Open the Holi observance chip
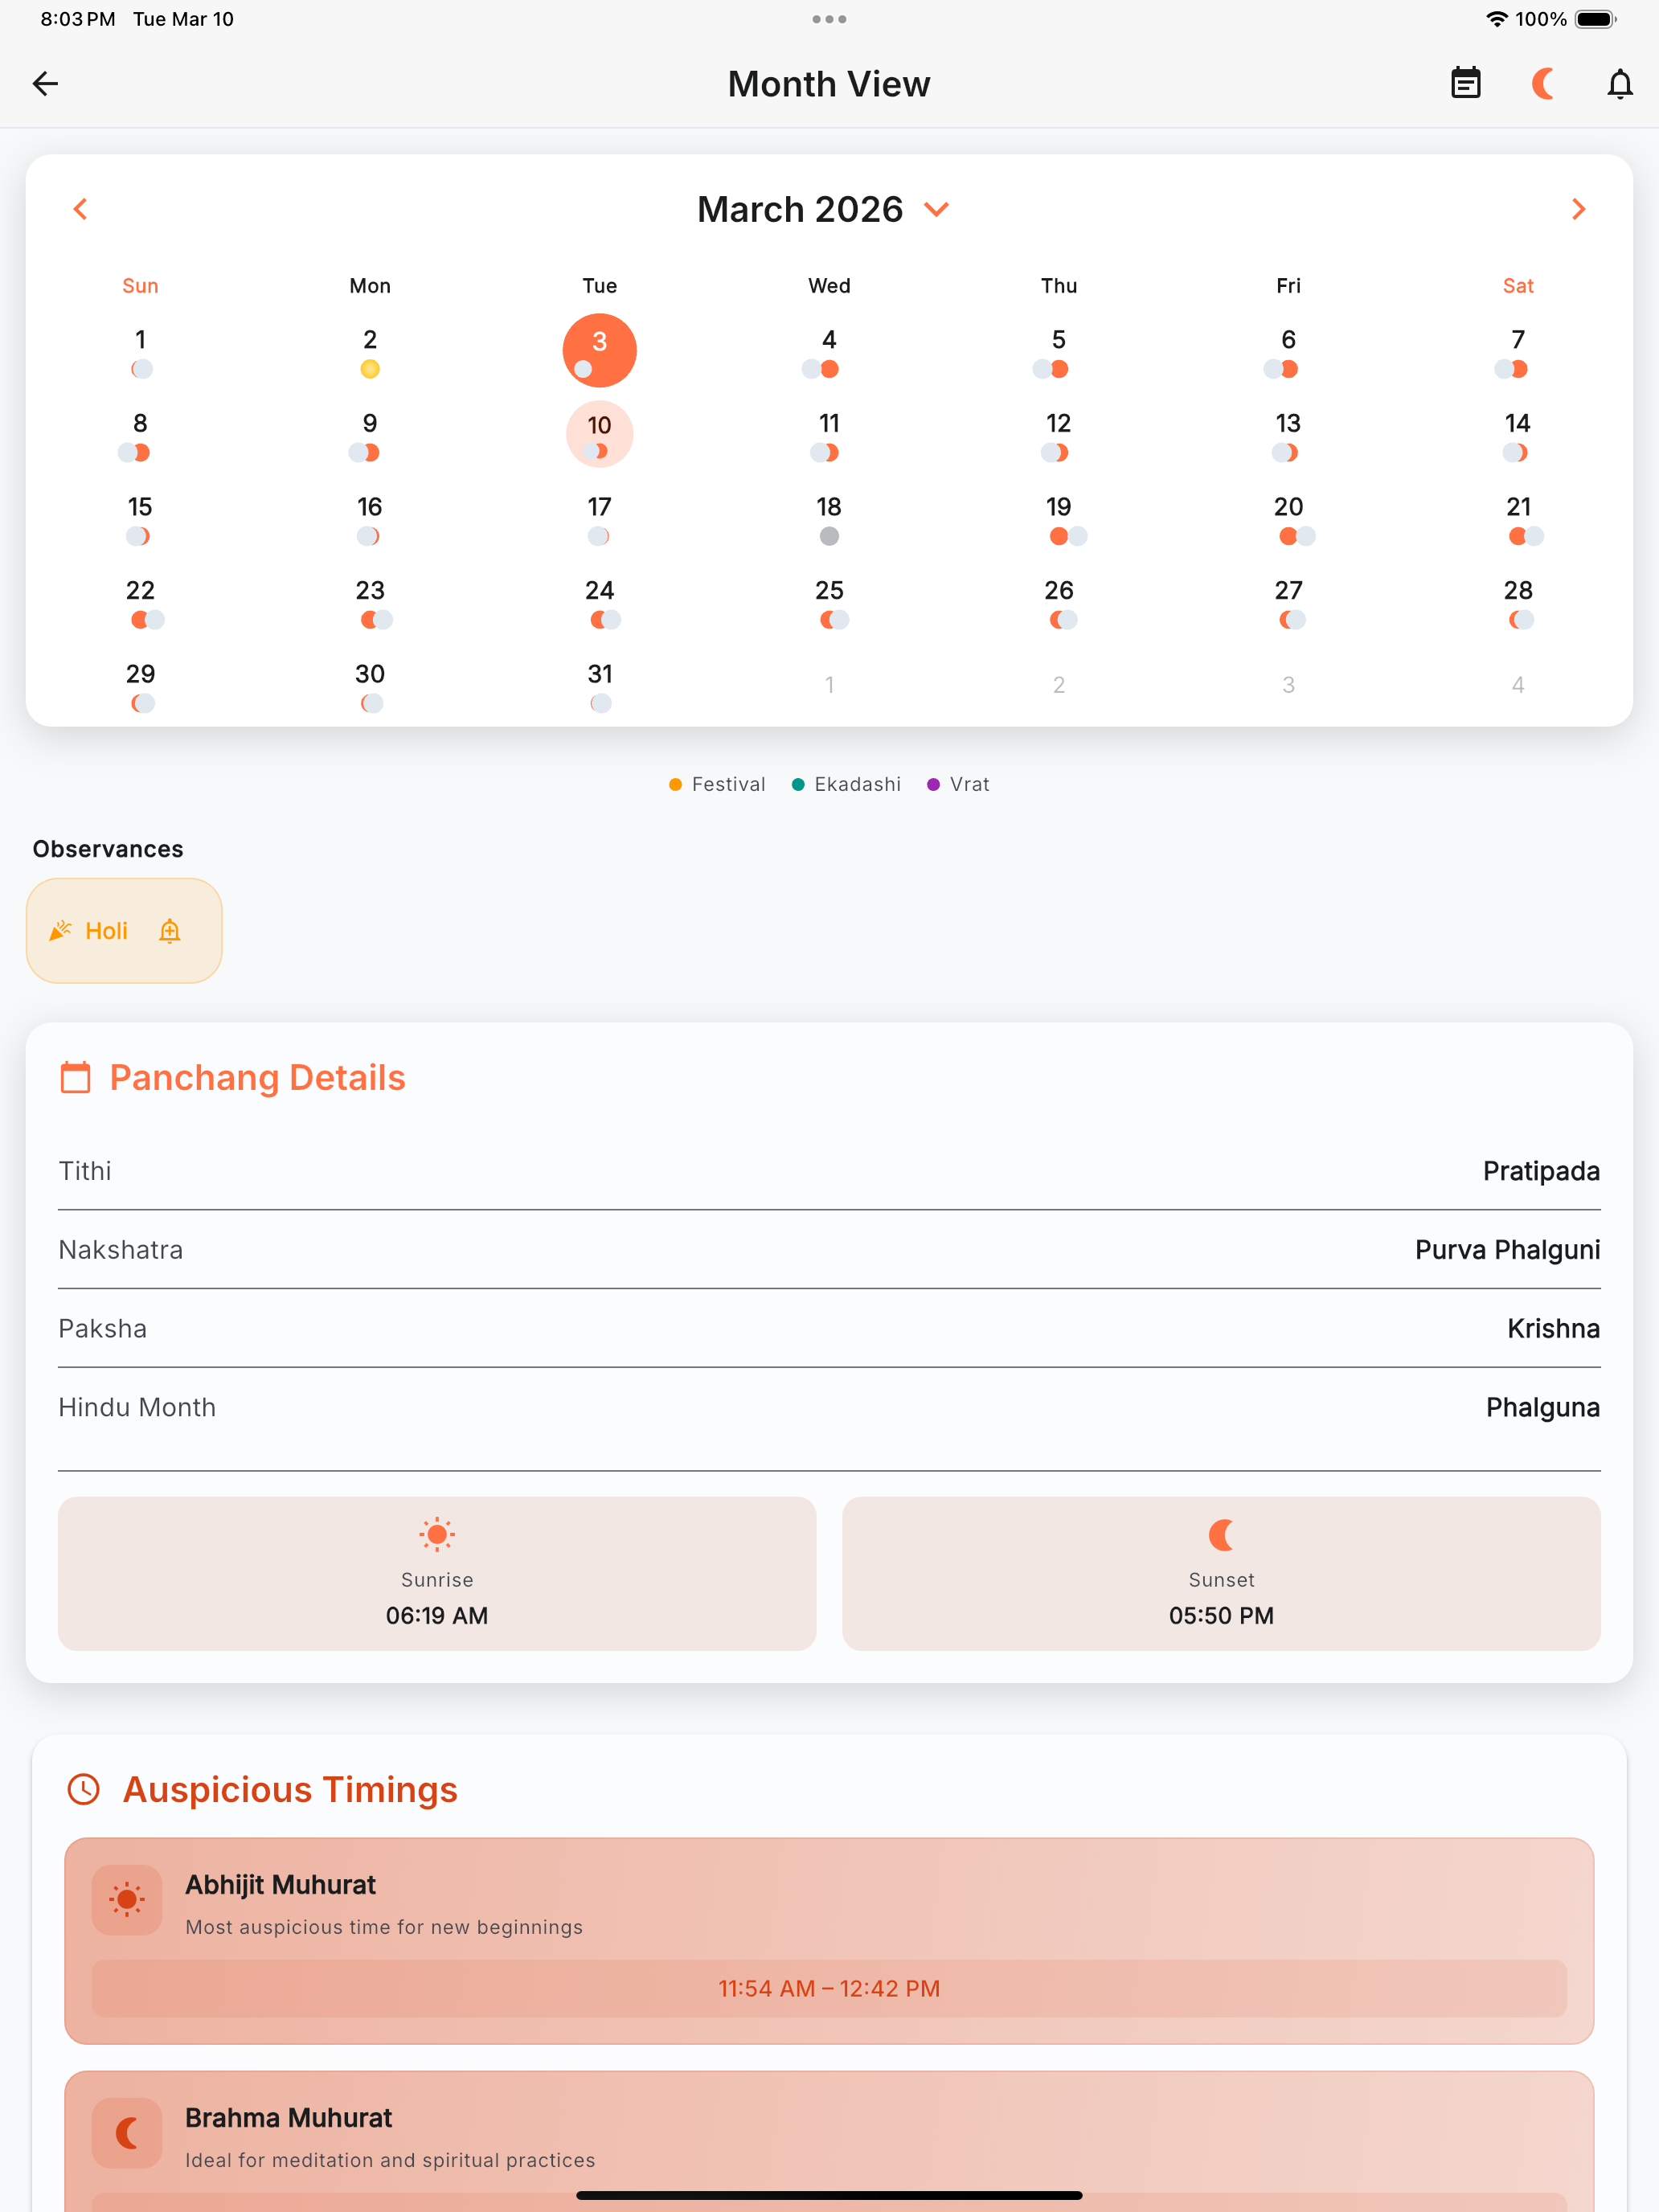The height and width of the screenshot is (2212, 1659). 124,931
